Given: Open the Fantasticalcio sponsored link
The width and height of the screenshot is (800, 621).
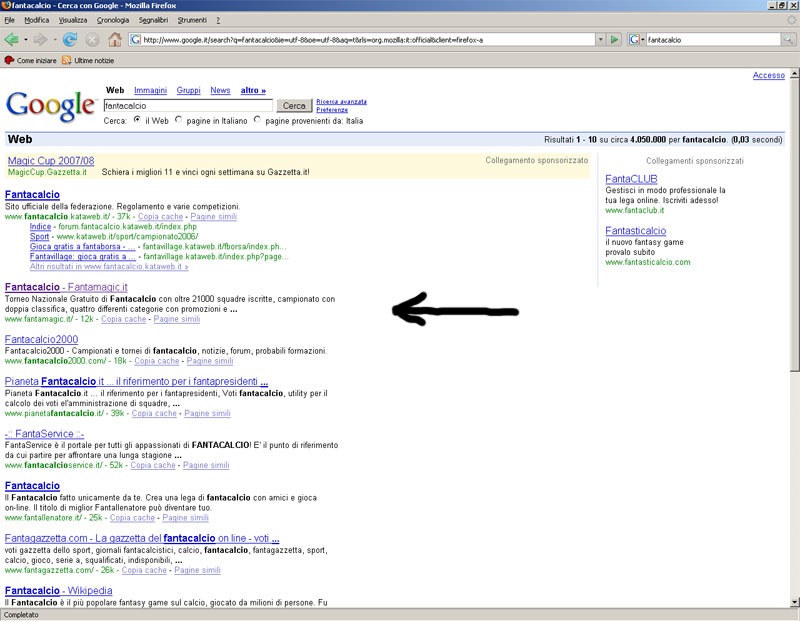Looking at the screenshot, I should tap(636, 231).
